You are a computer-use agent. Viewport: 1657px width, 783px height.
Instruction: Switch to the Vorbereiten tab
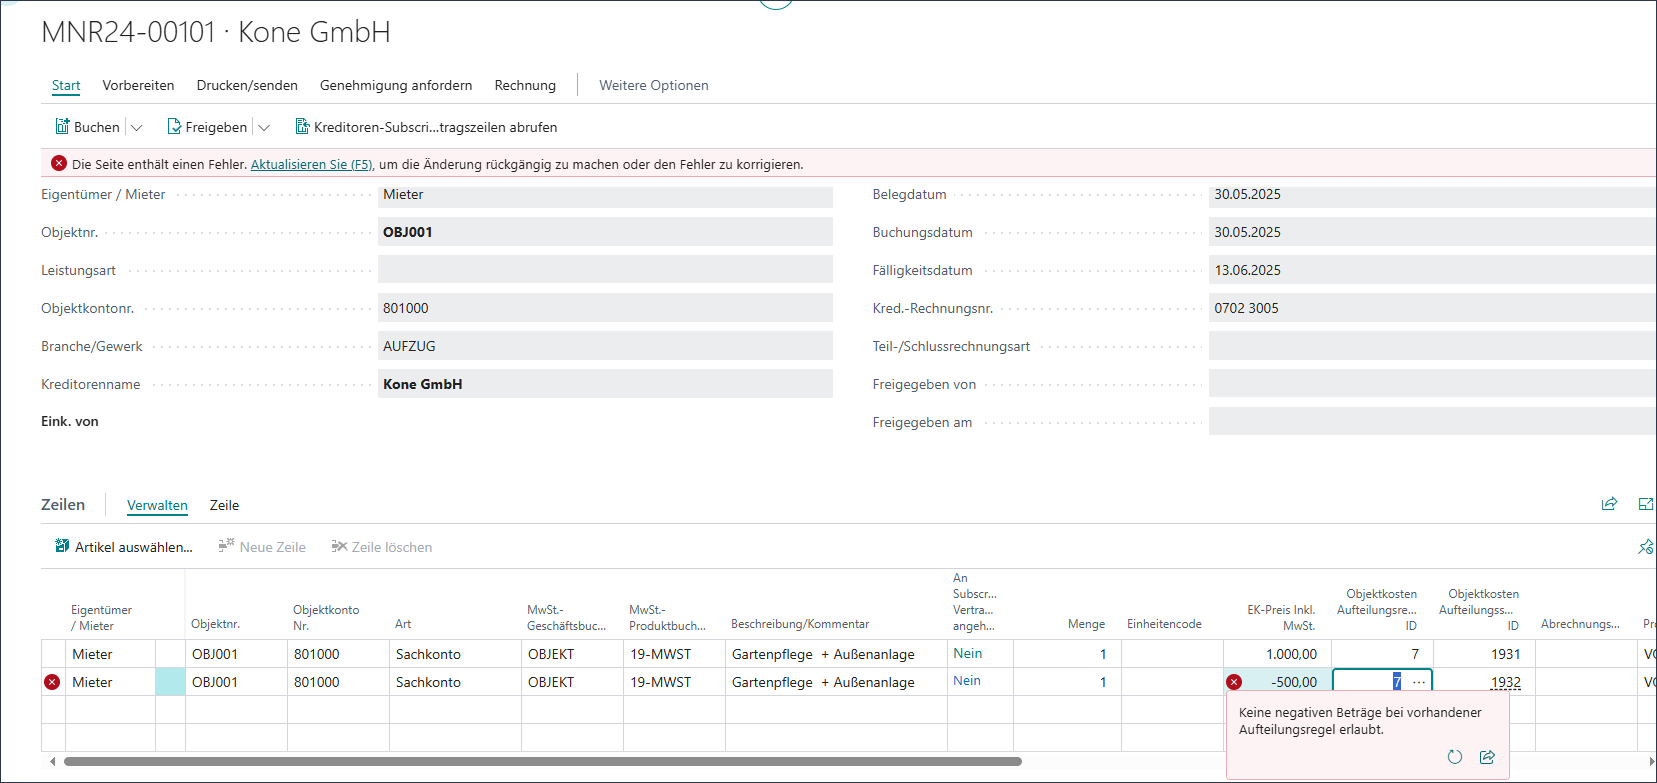pos(138,85)
